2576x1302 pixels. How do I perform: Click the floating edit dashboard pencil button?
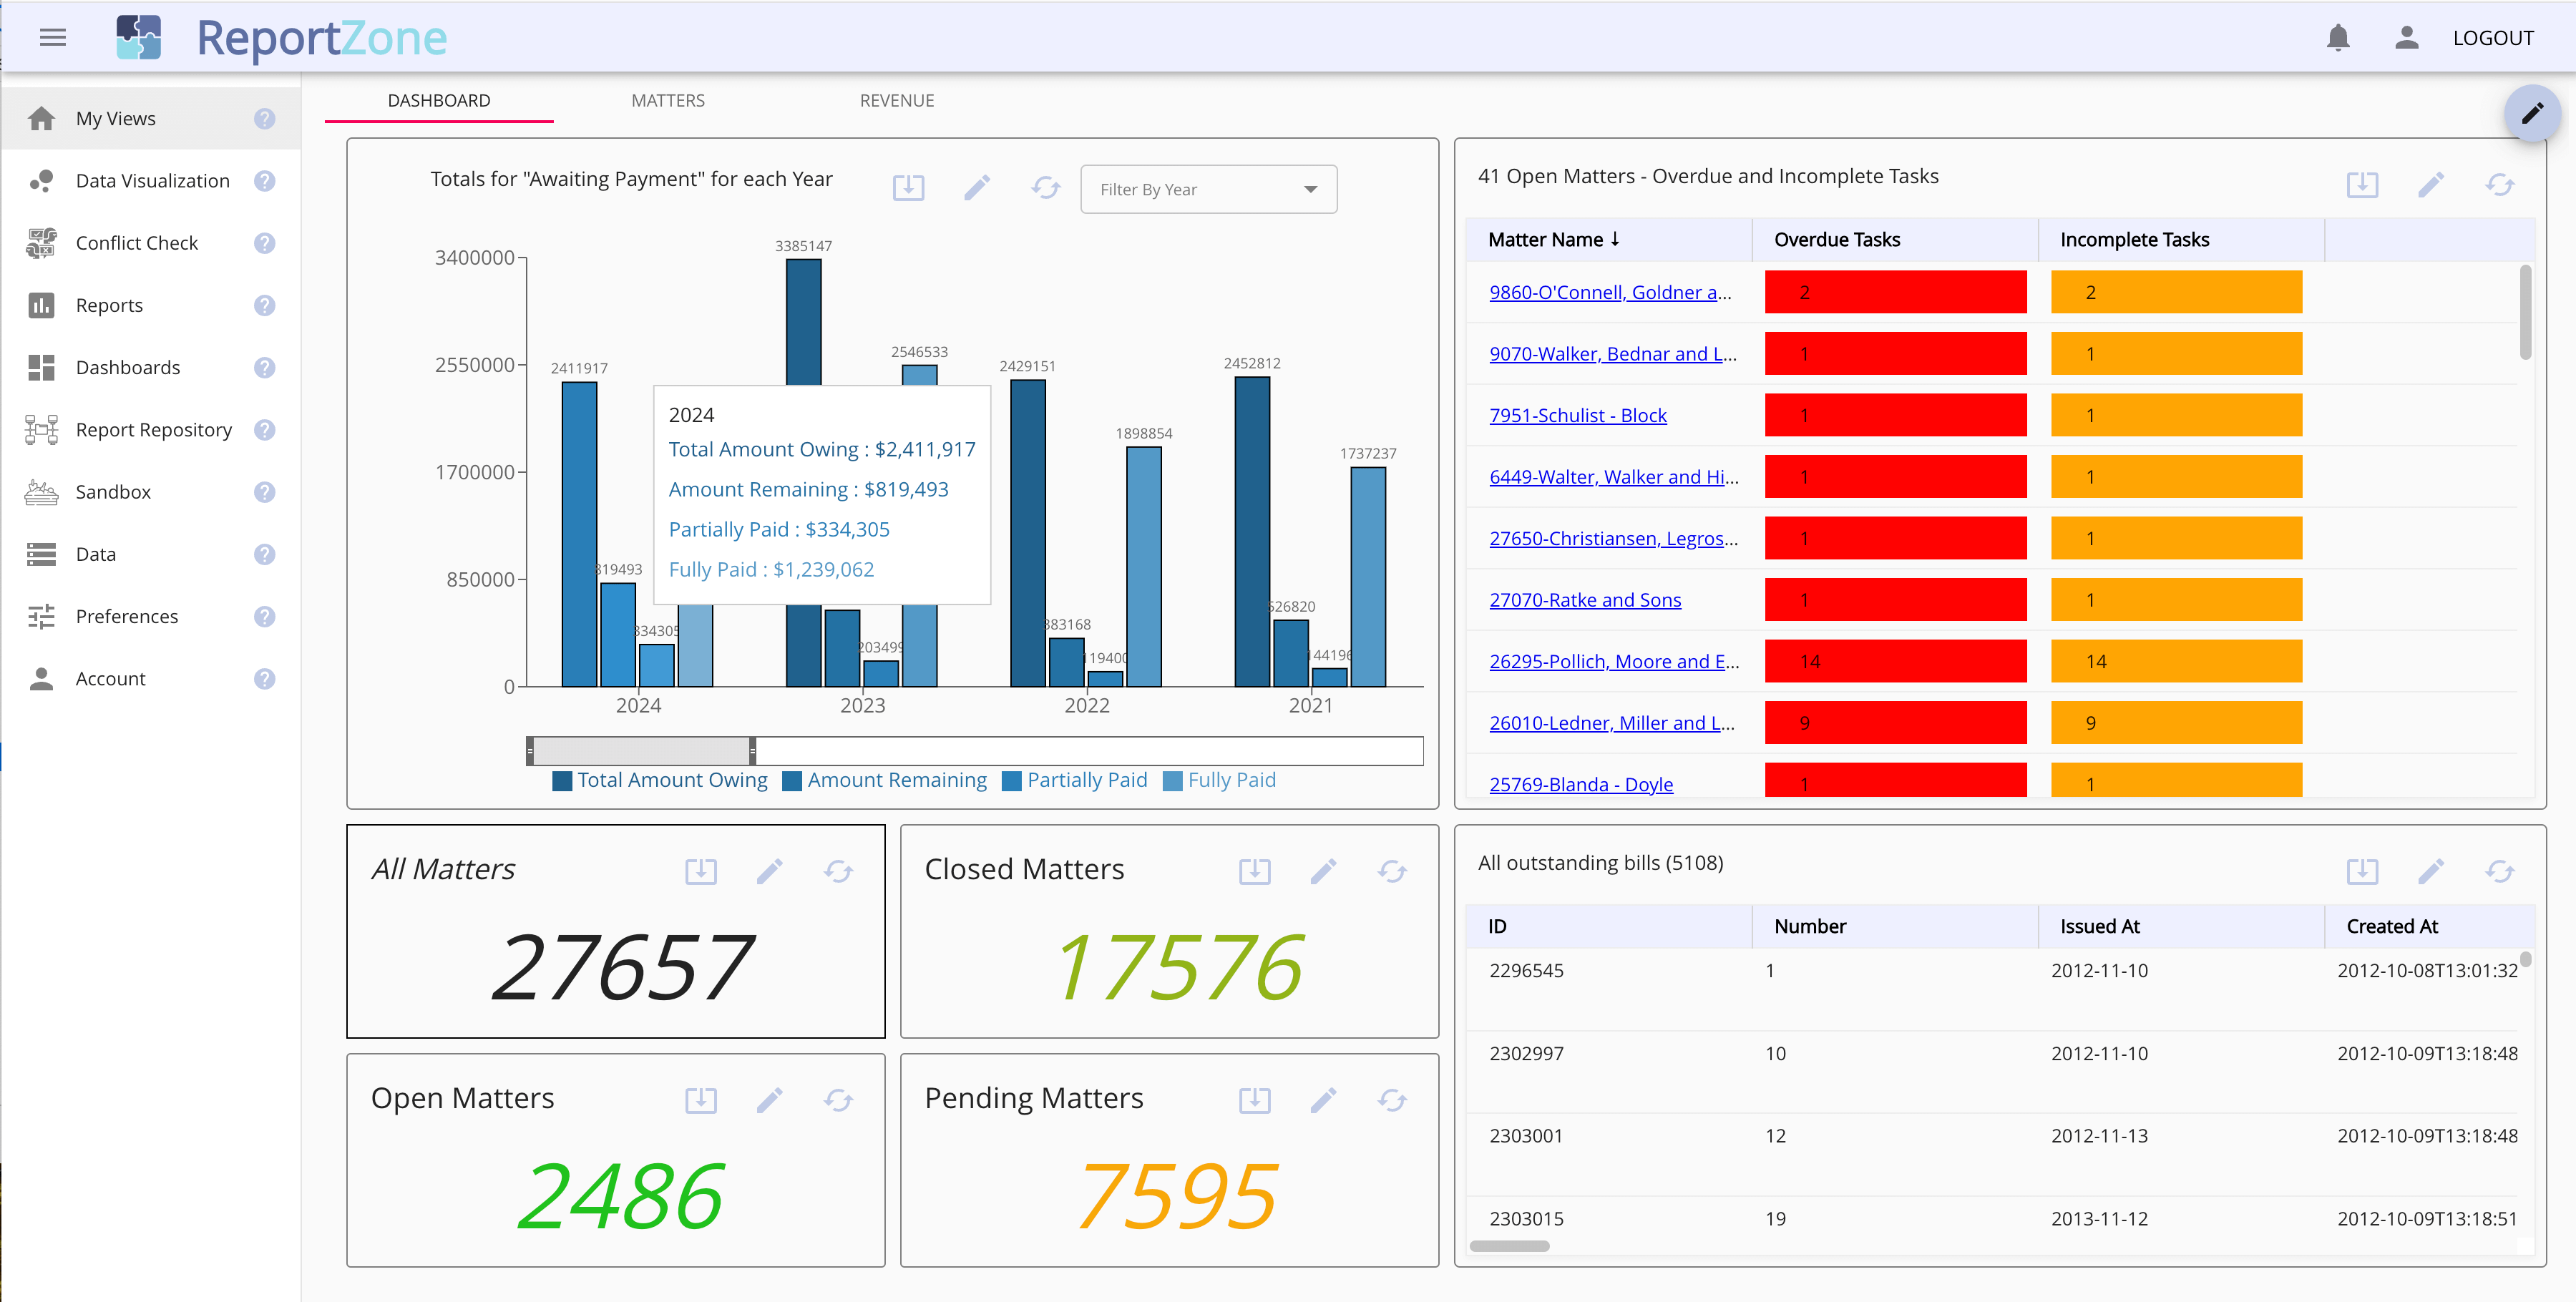2531,113
